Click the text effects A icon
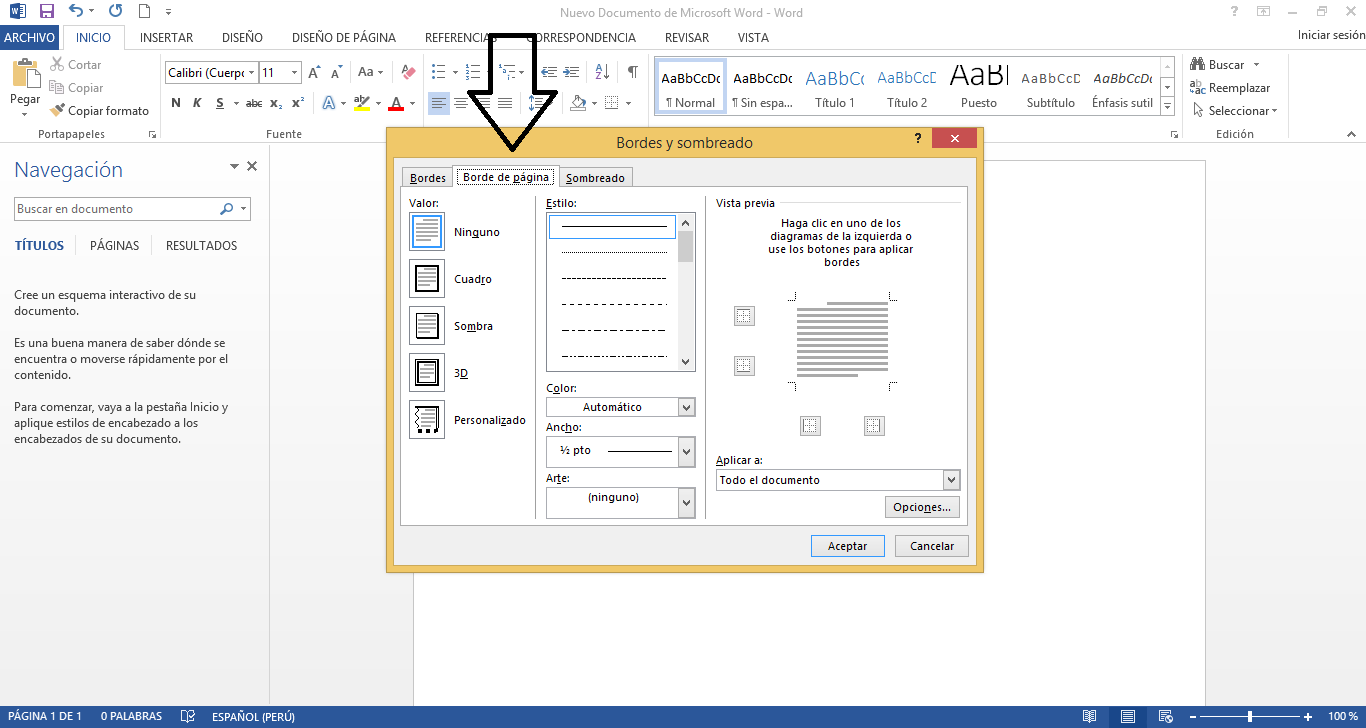 (328, 103)
